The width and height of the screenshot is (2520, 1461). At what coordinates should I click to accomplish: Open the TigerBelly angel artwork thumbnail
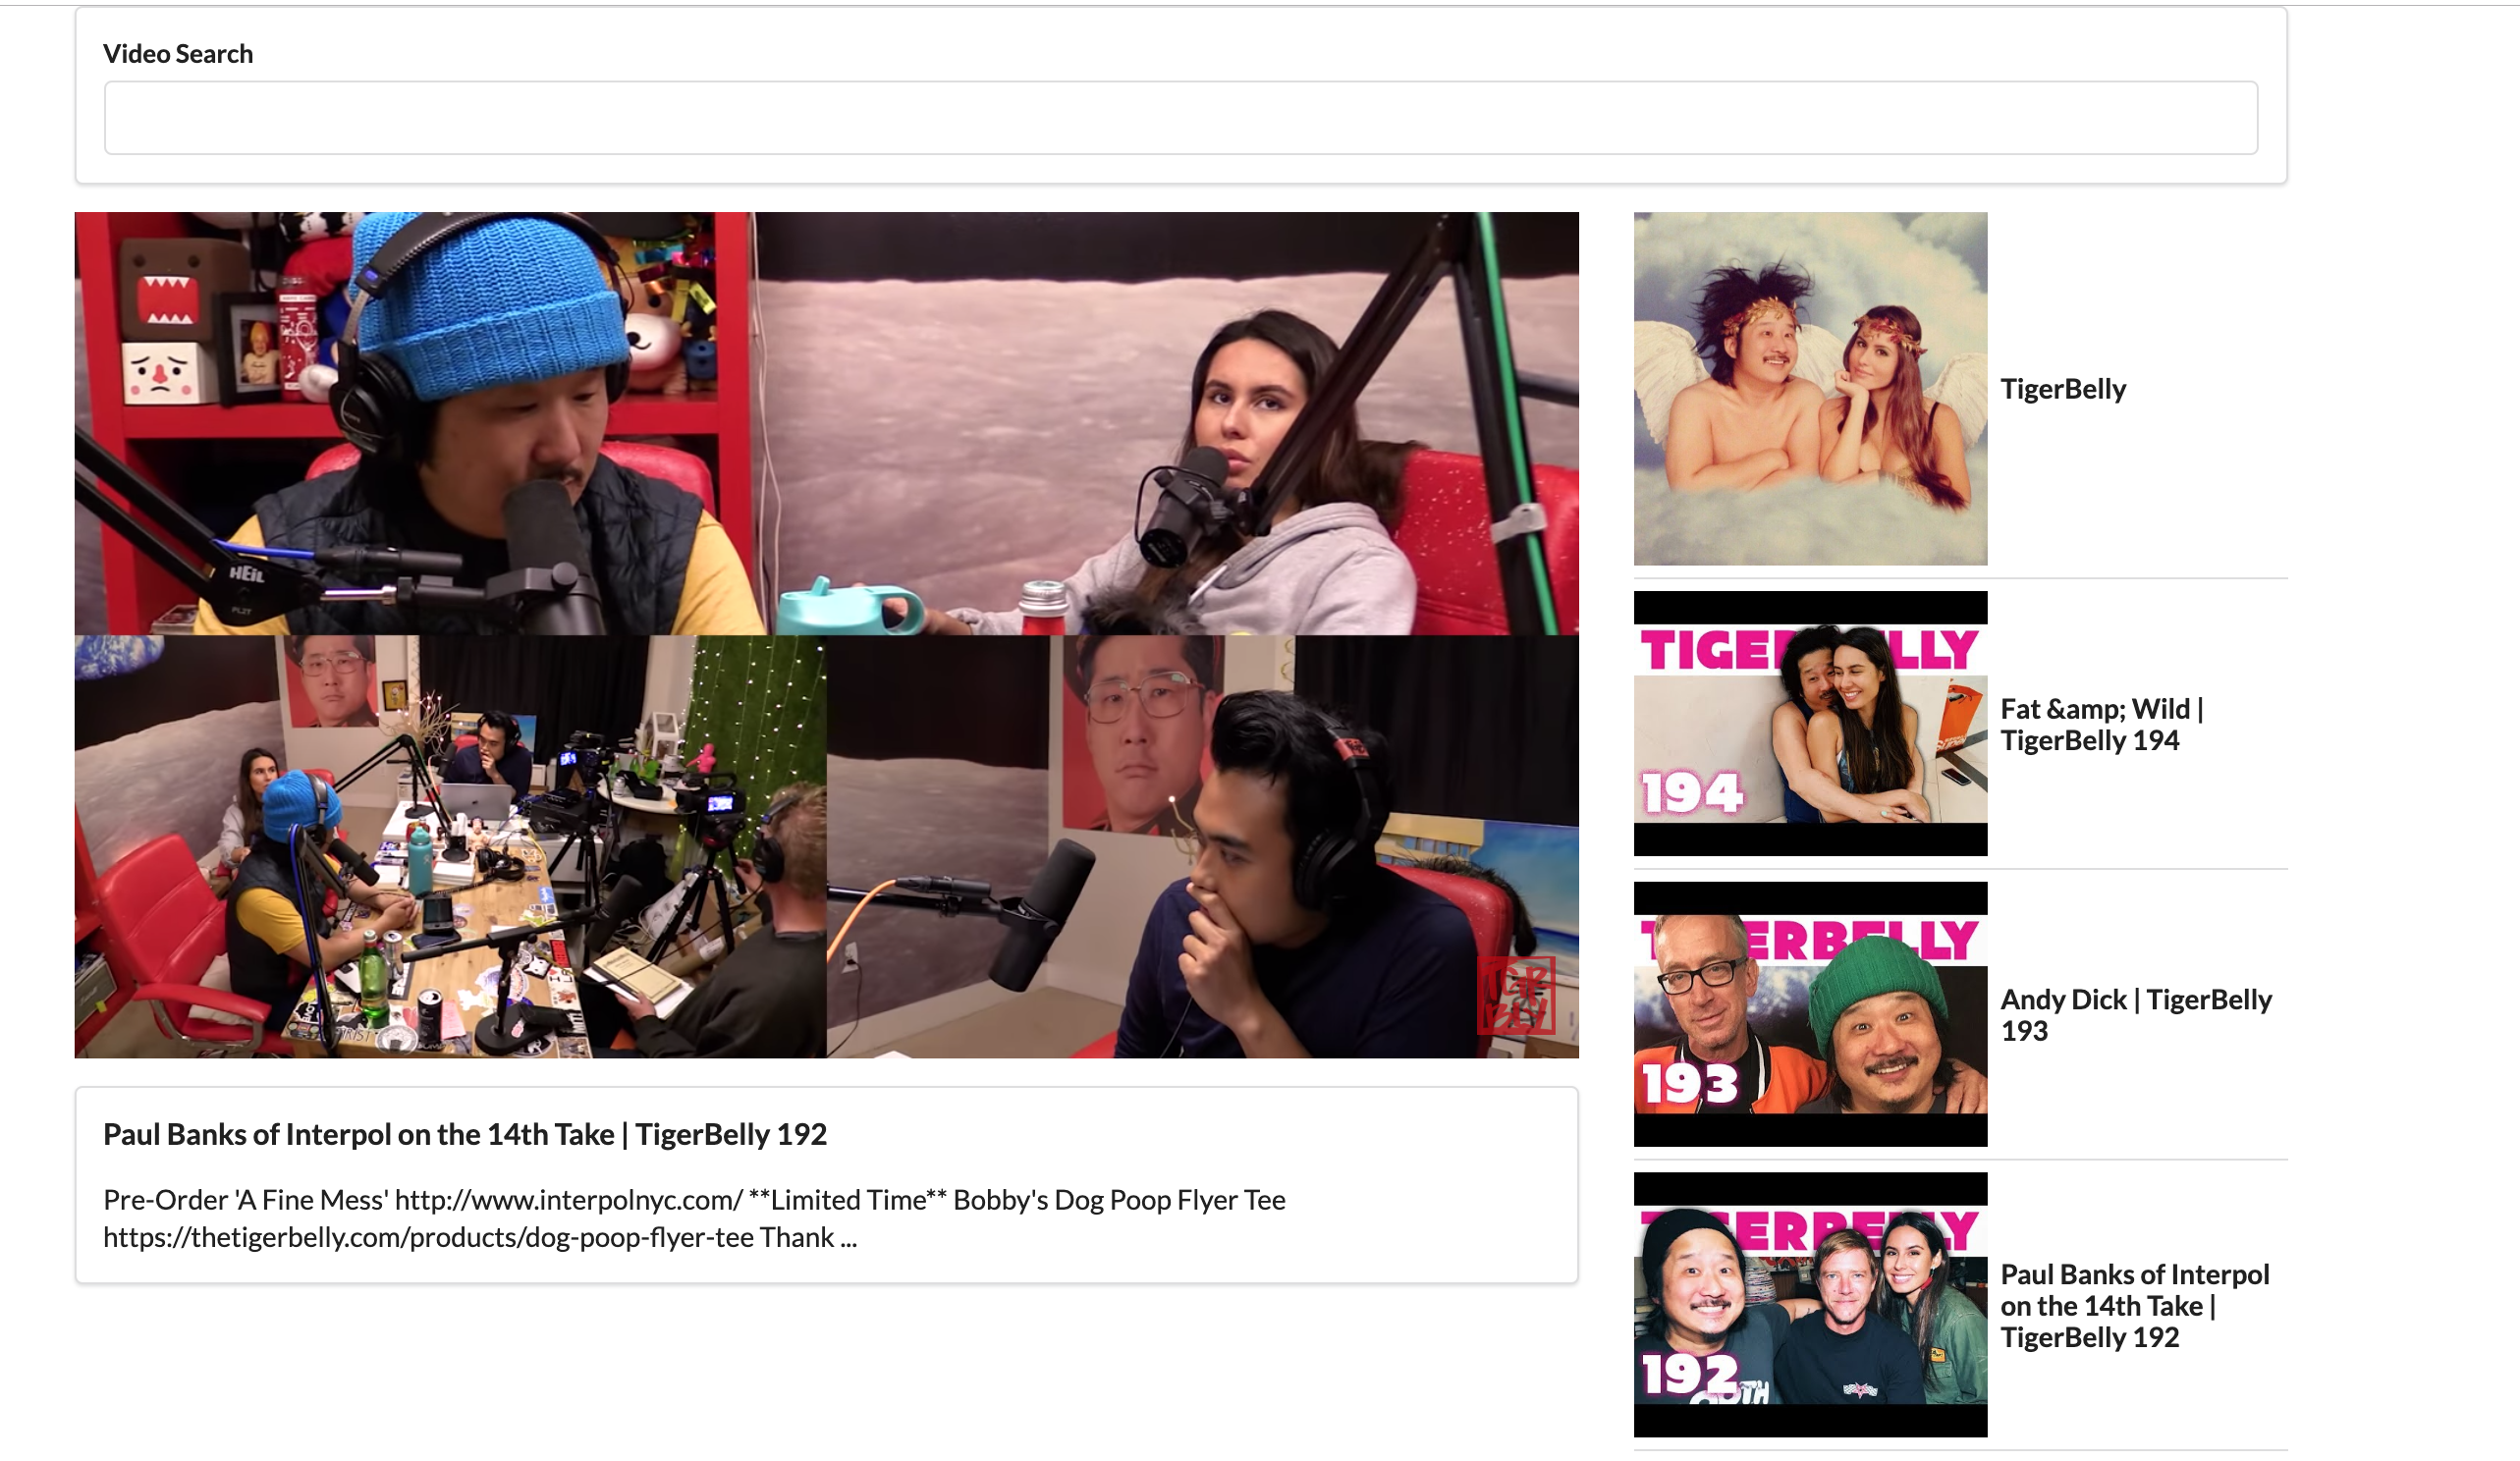pos(1810,389)
